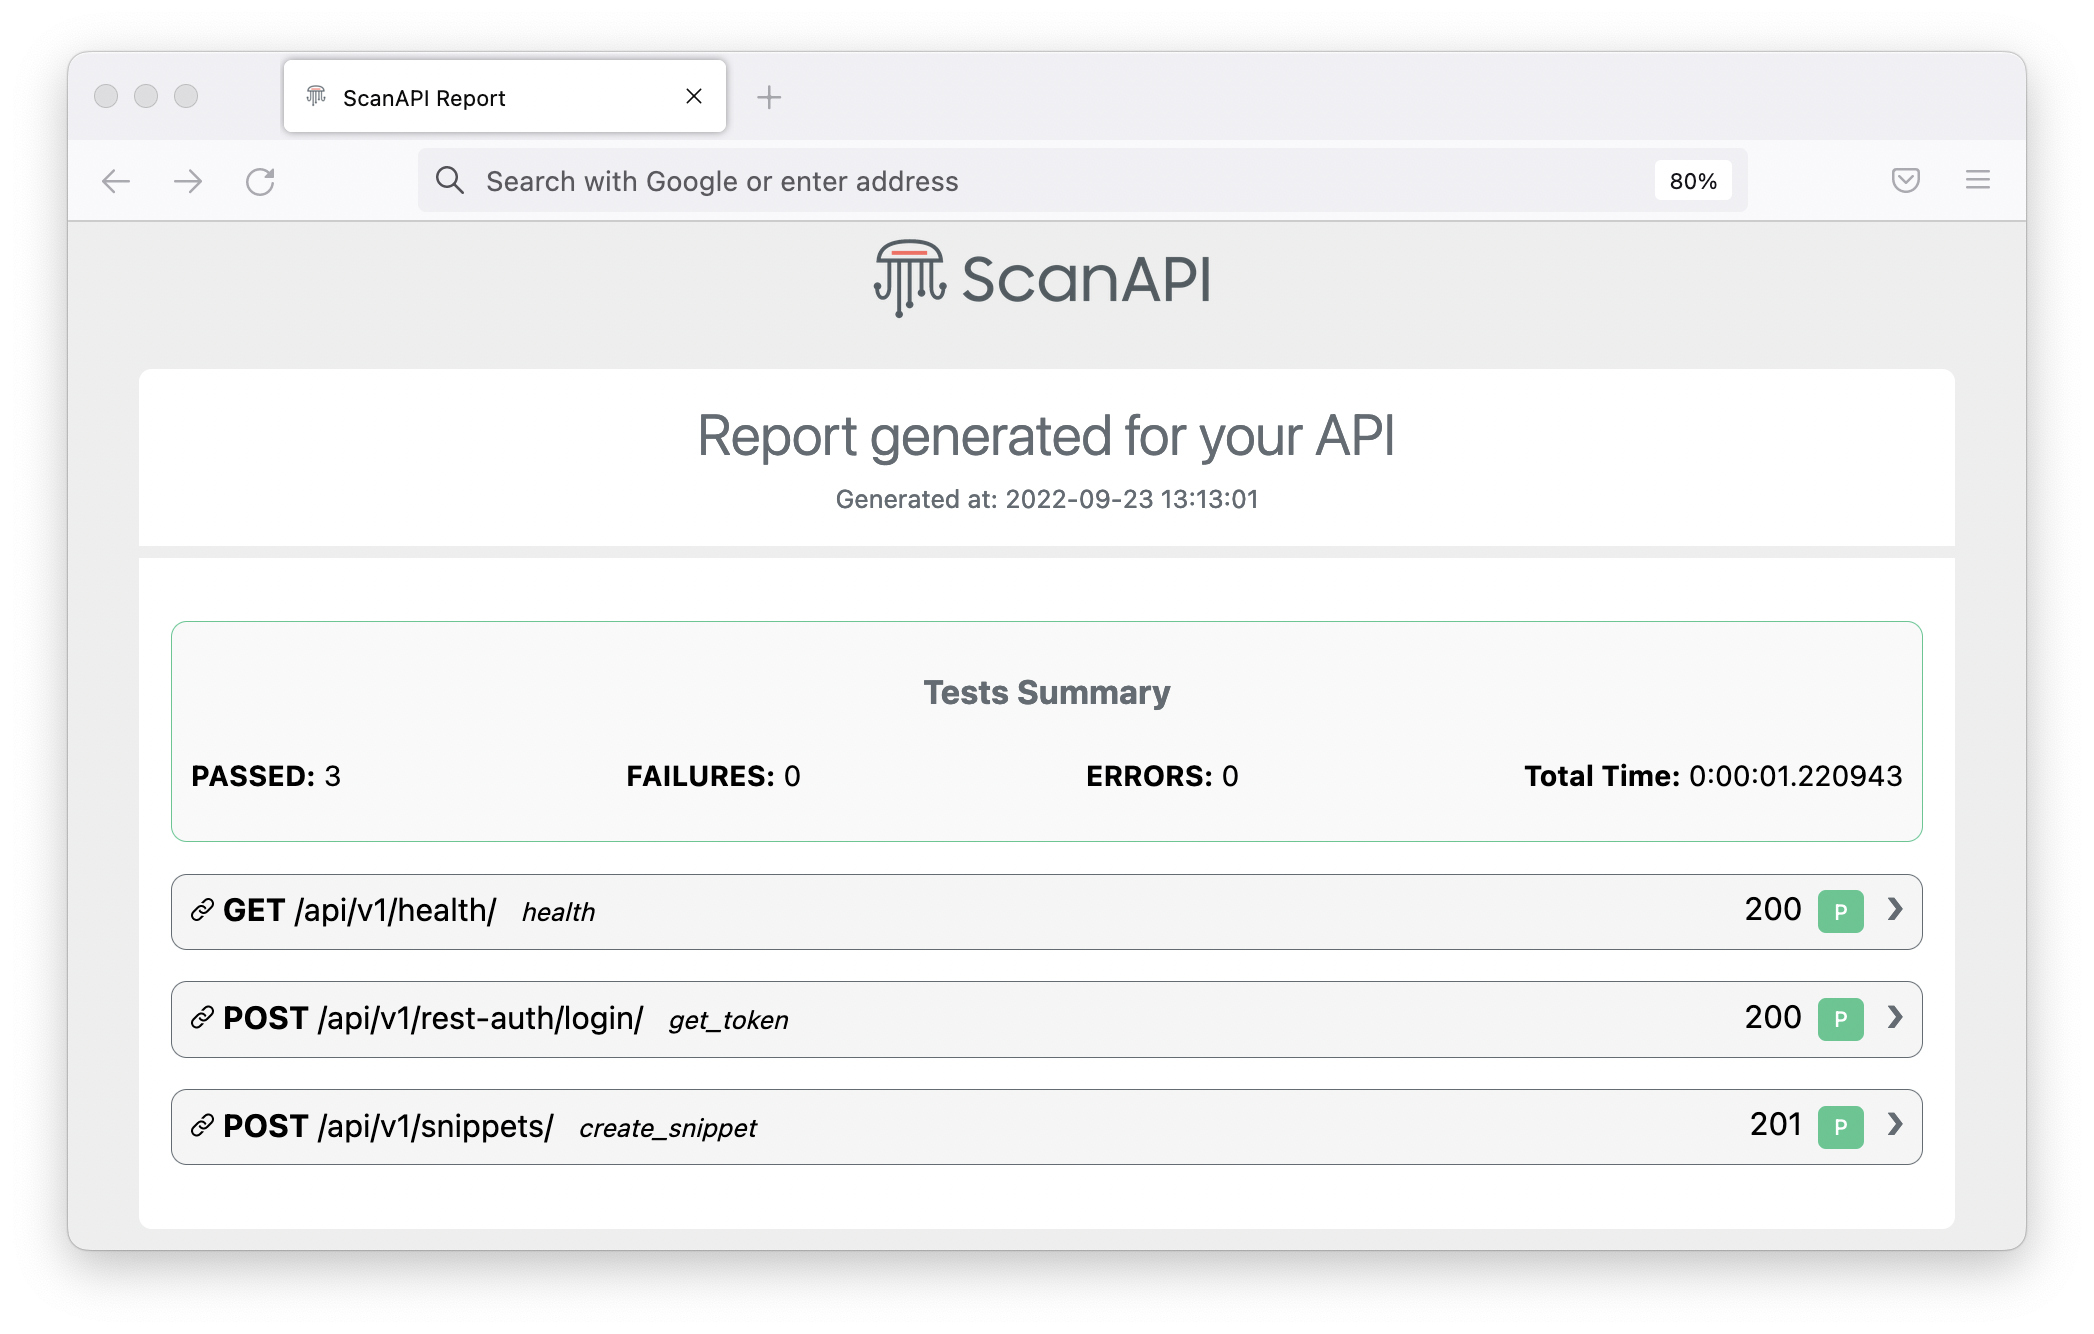
Task: Open the save-to-Pocket icon in the toolbar
Action: click(1905, 180)
